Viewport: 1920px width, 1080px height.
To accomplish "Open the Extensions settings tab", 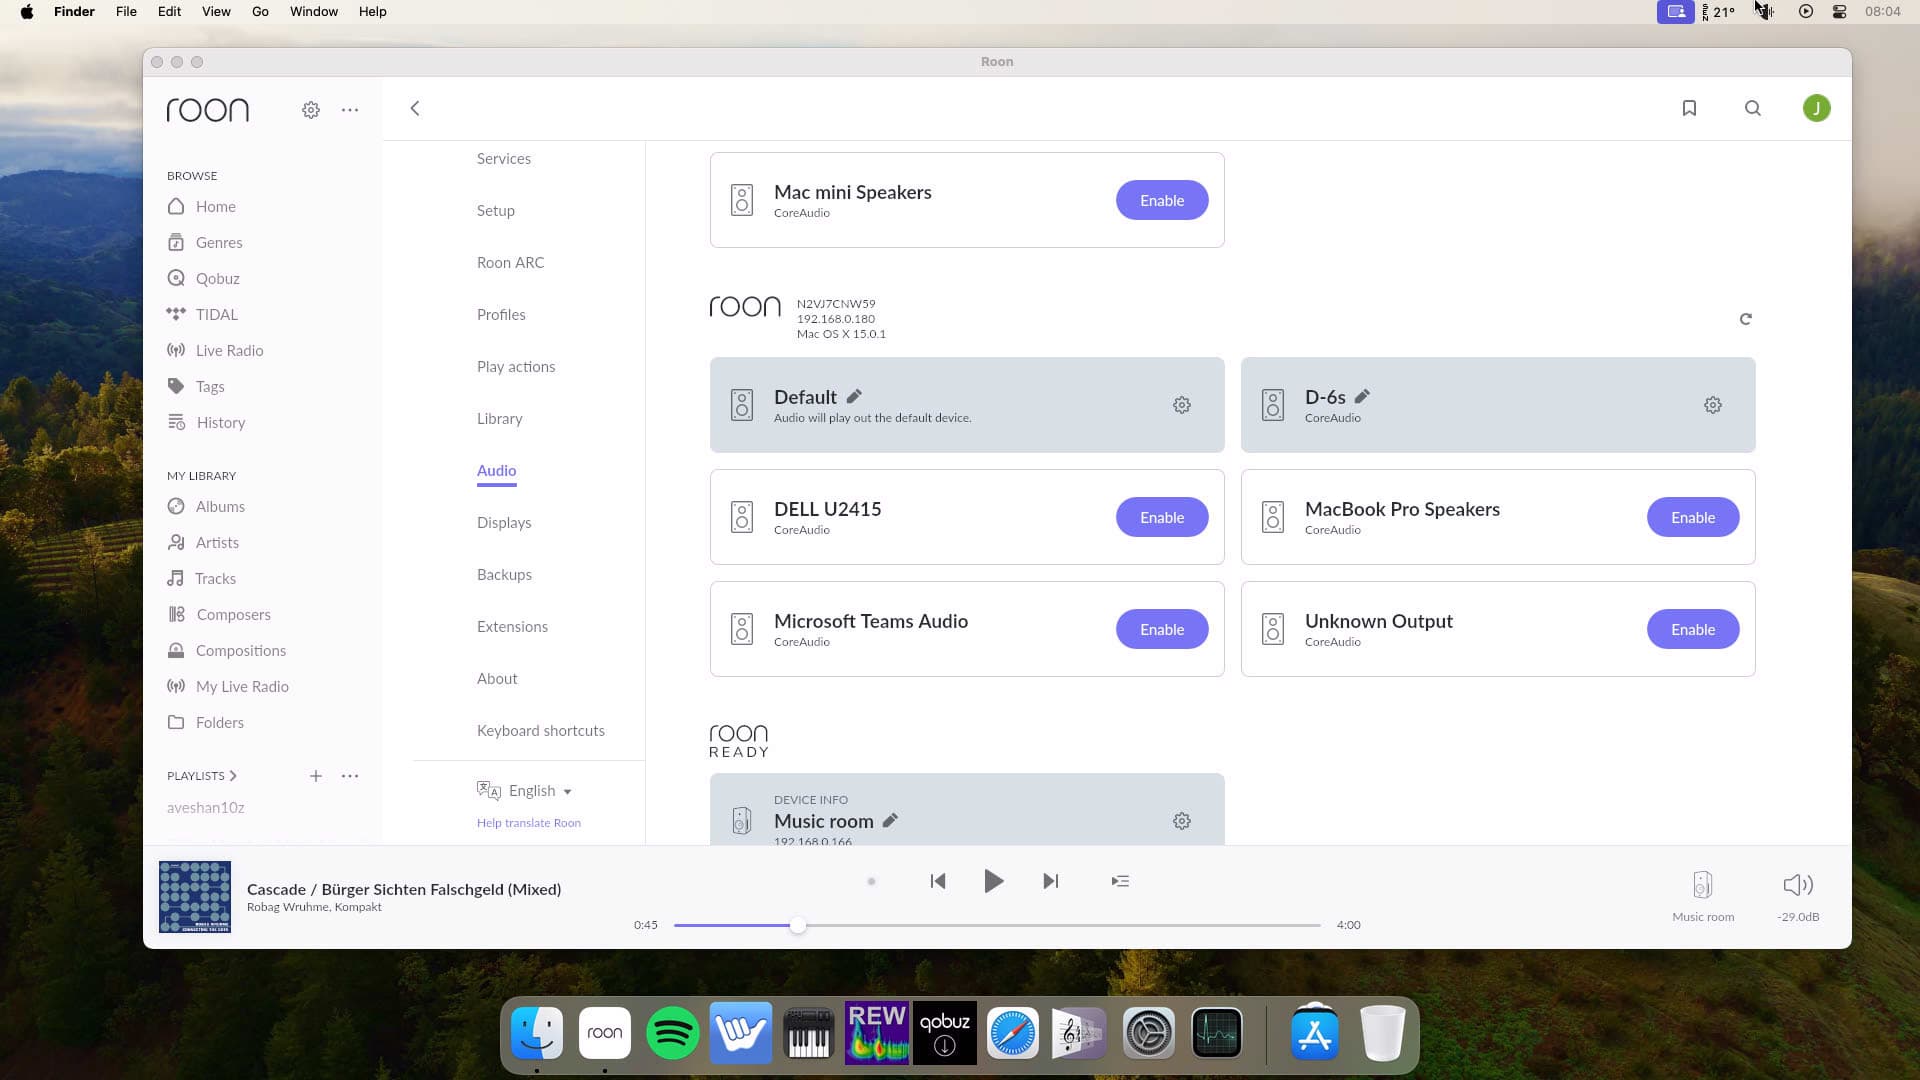I will [512, 627].
